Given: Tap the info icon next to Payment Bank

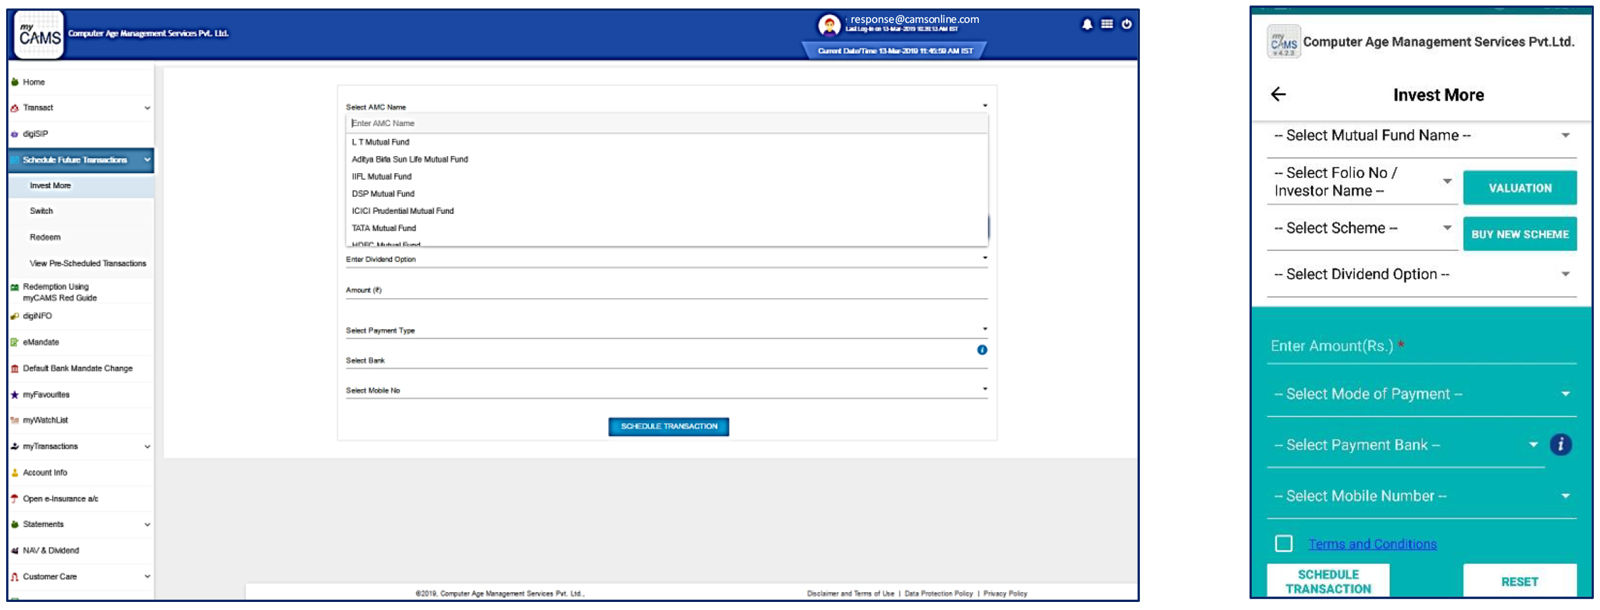Looking at the screenshot, I should coord(1560,445).
